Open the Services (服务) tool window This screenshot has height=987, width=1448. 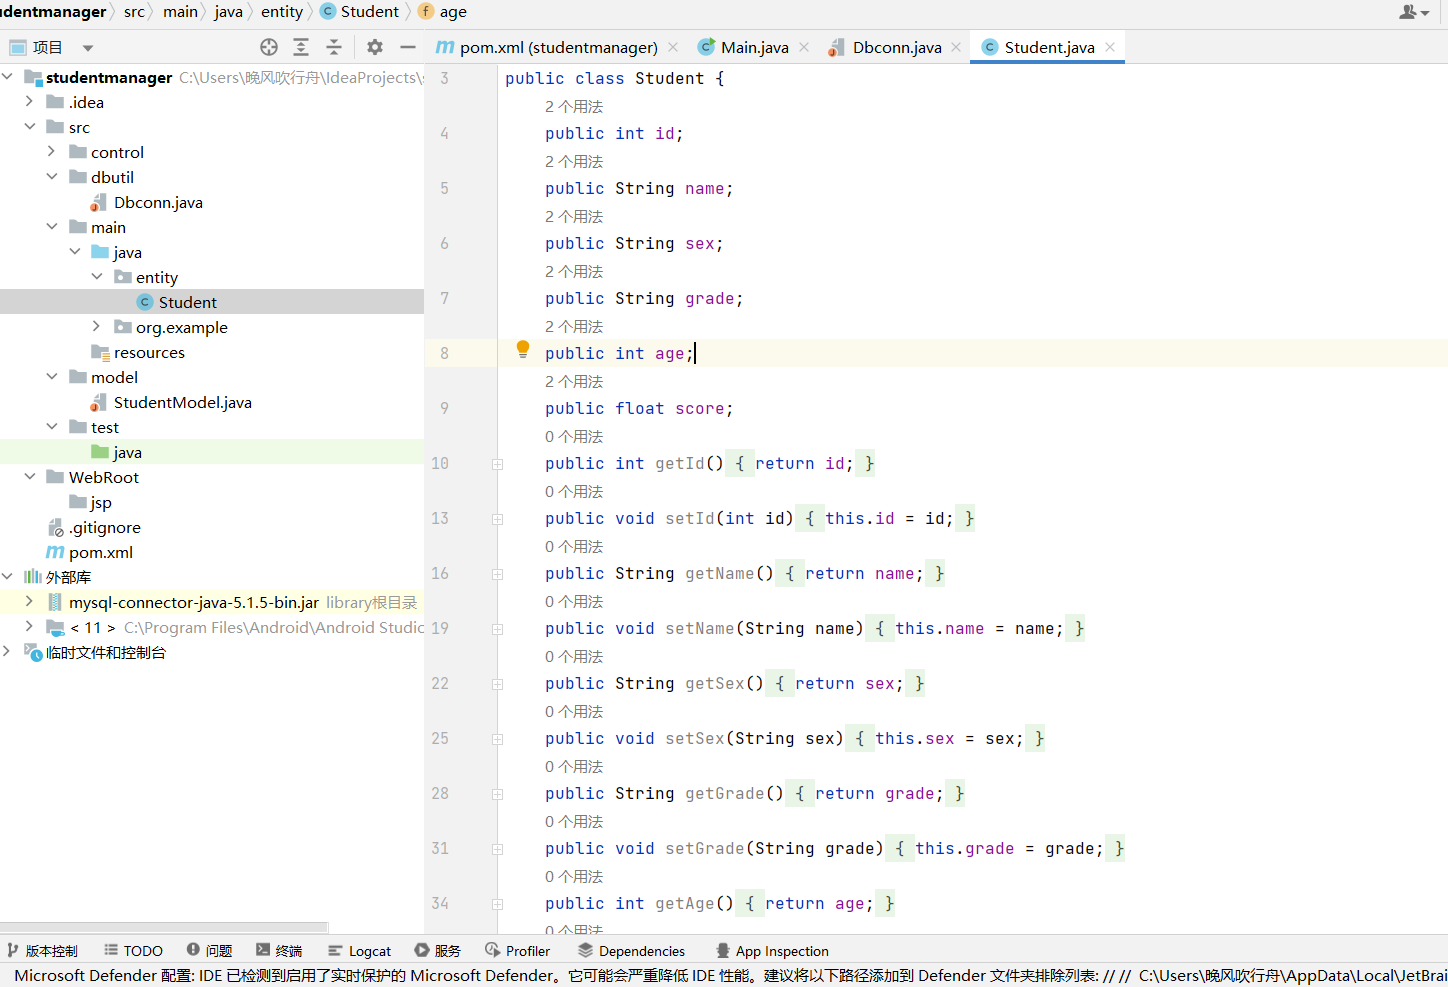click(438, 950)
